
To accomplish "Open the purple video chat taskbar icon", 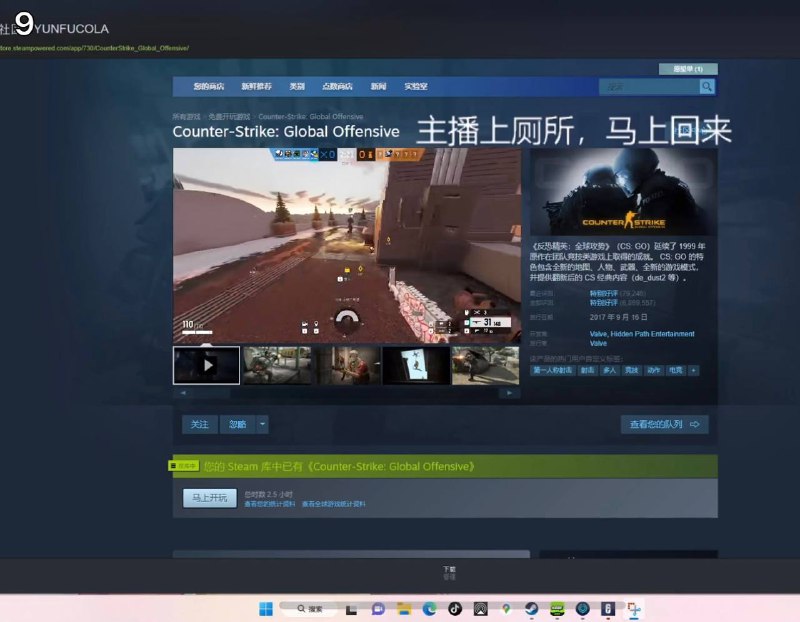I will (x=378, y=609).
